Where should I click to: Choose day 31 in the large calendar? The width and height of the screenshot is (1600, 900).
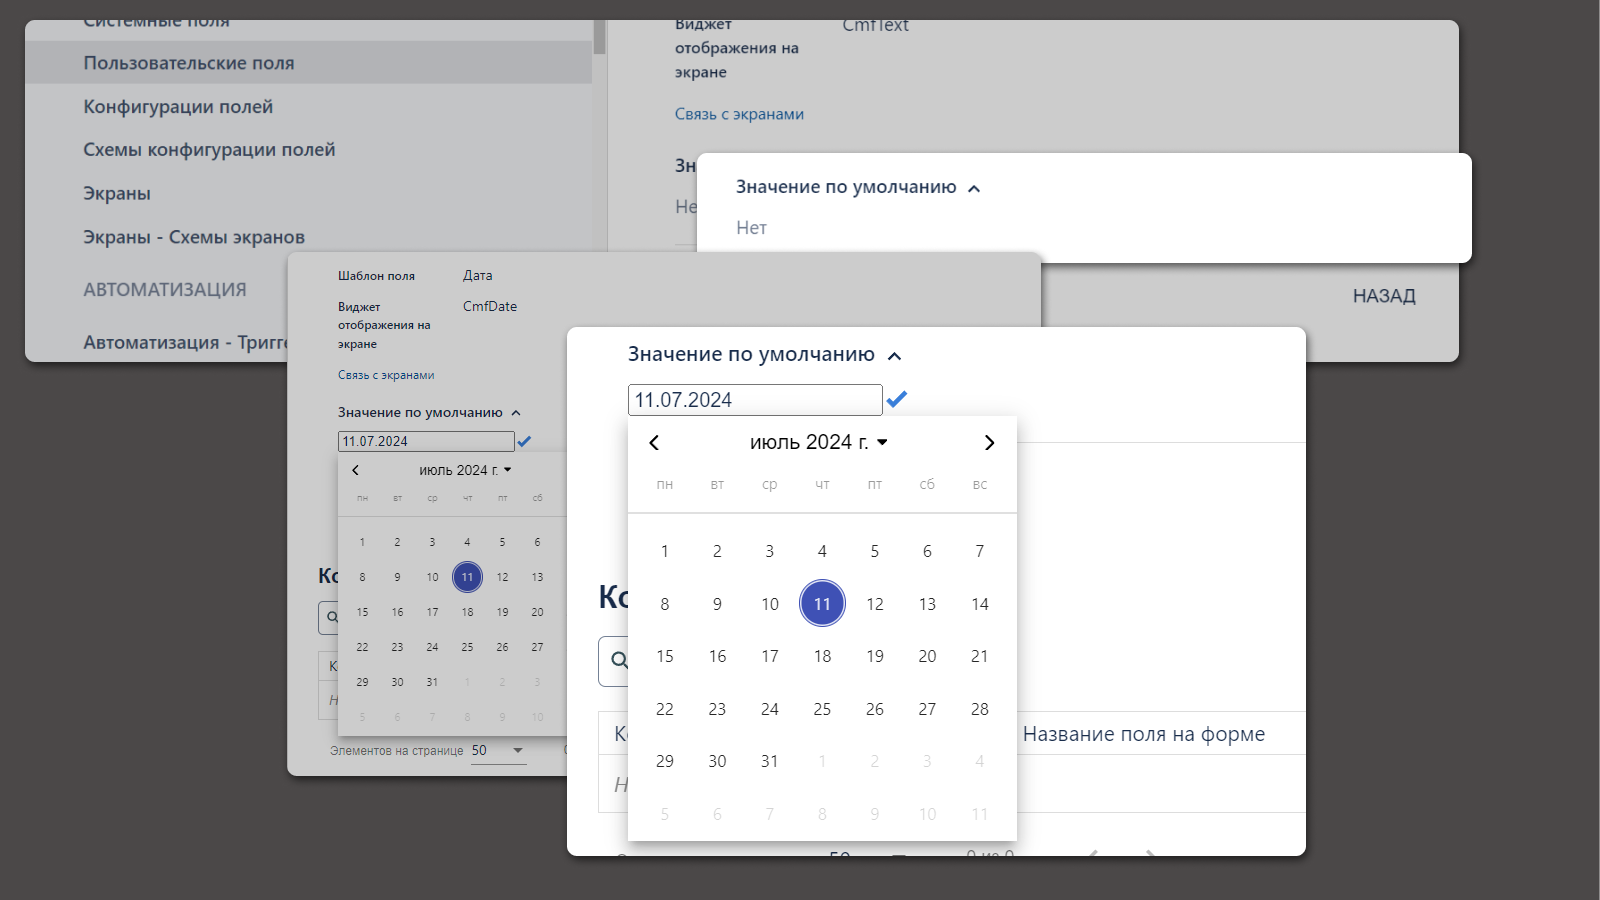(x=770, y=761)
